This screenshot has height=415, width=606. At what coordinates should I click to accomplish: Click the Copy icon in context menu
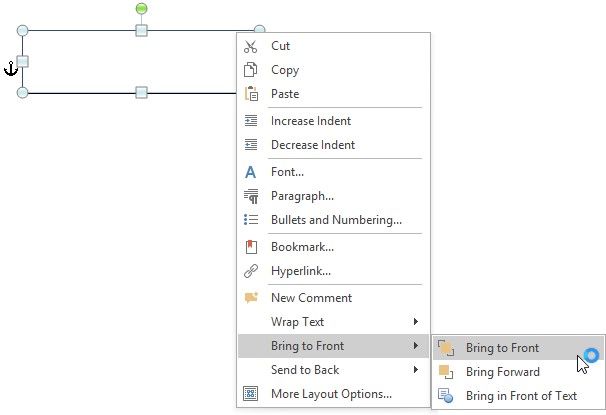point(251,70)
